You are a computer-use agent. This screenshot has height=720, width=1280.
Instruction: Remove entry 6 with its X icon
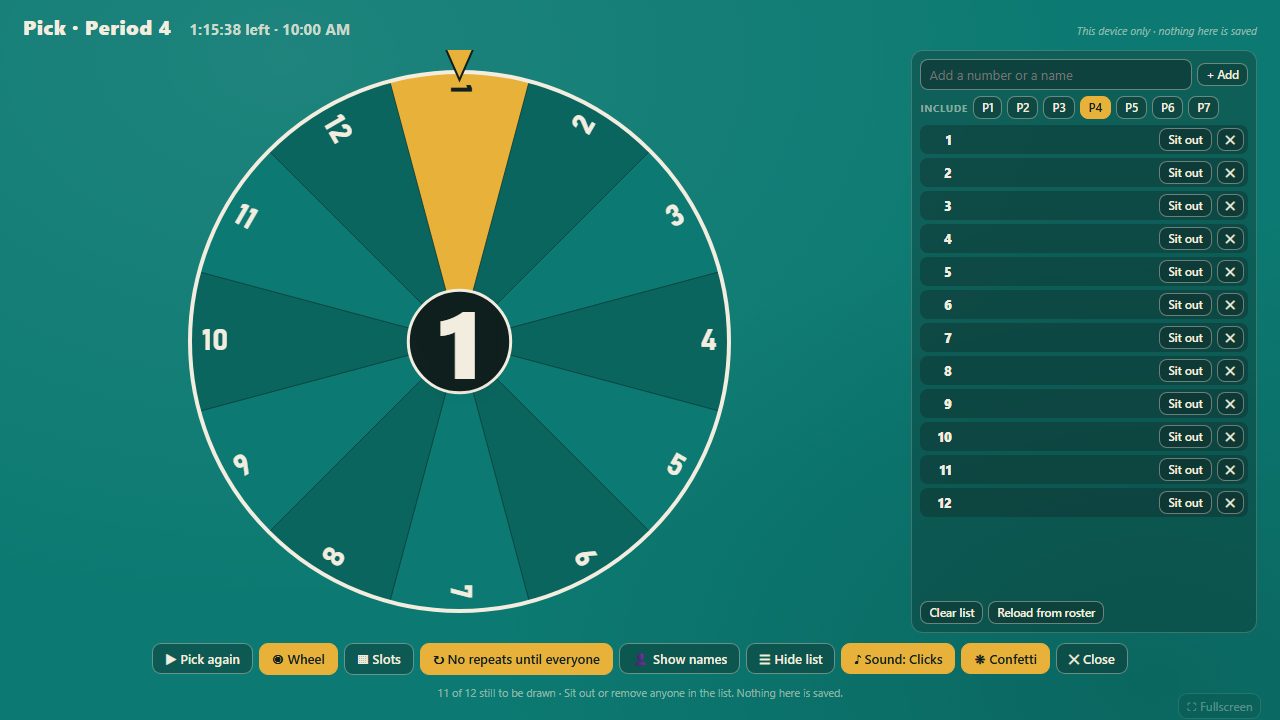coord(1230,305)
